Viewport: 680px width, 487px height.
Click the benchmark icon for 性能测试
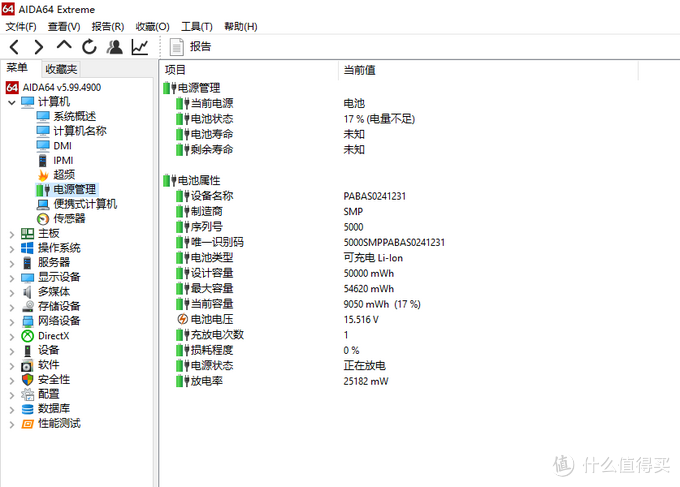(27, 424)
